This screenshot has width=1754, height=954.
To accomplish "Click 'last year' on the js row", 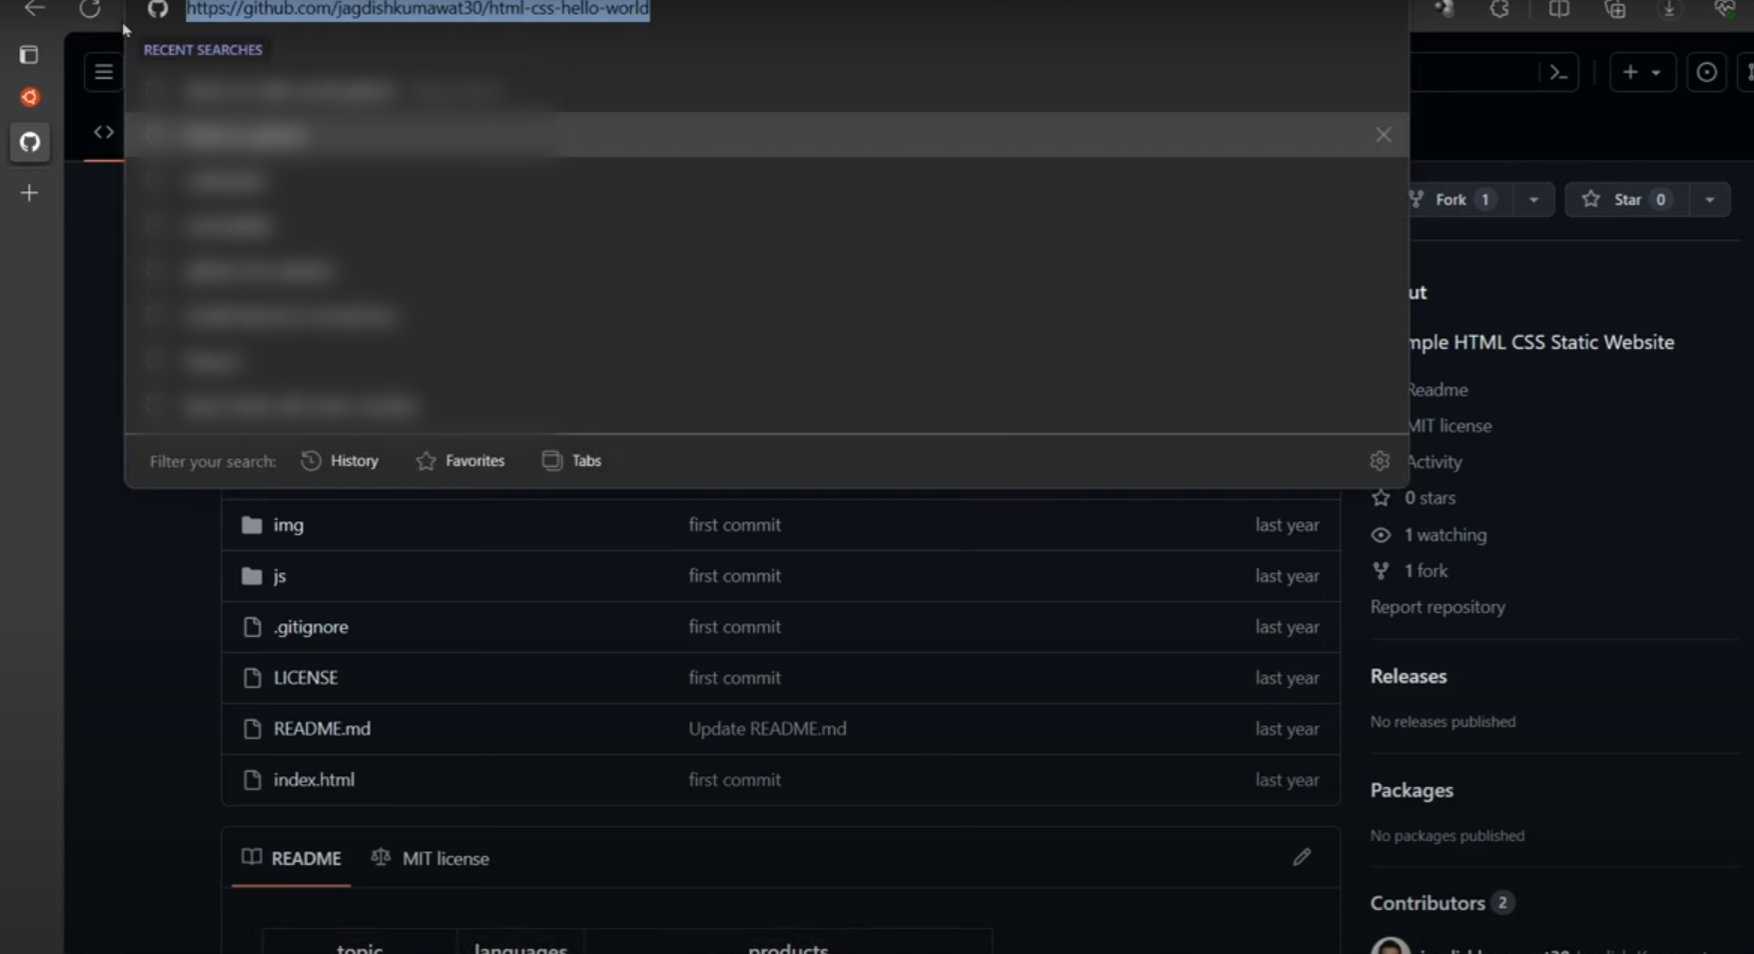I will tap(1287, 576).
